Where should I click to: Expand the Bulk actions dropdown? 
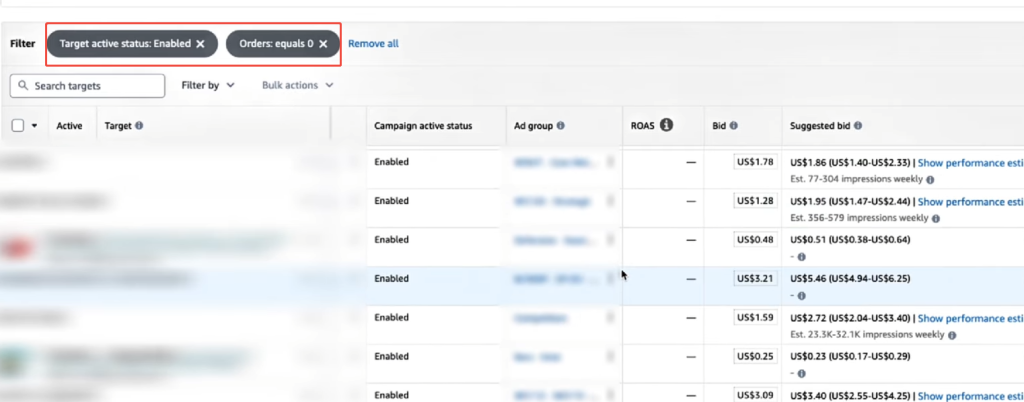[x=297, y=86]
